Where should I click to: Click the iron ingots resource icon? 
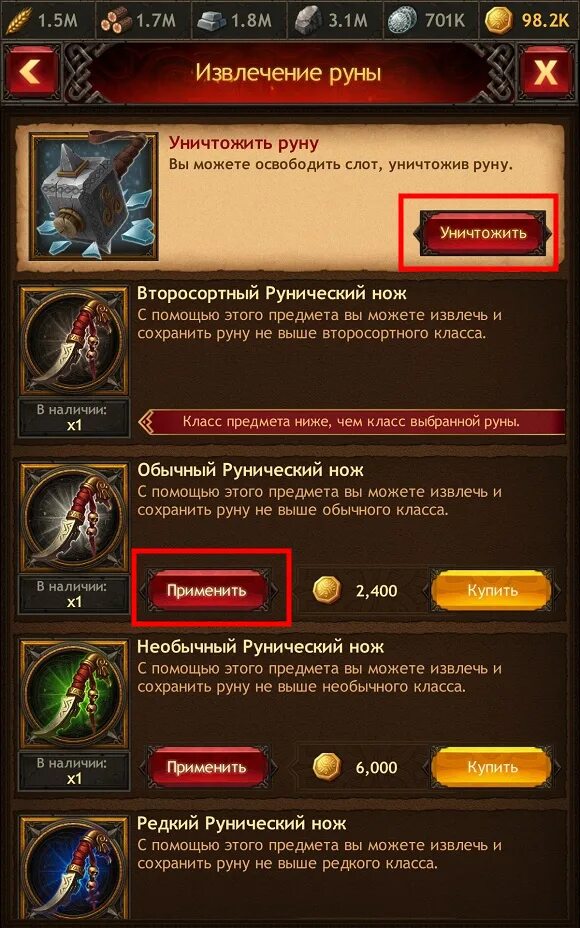(x=211, y=21)
